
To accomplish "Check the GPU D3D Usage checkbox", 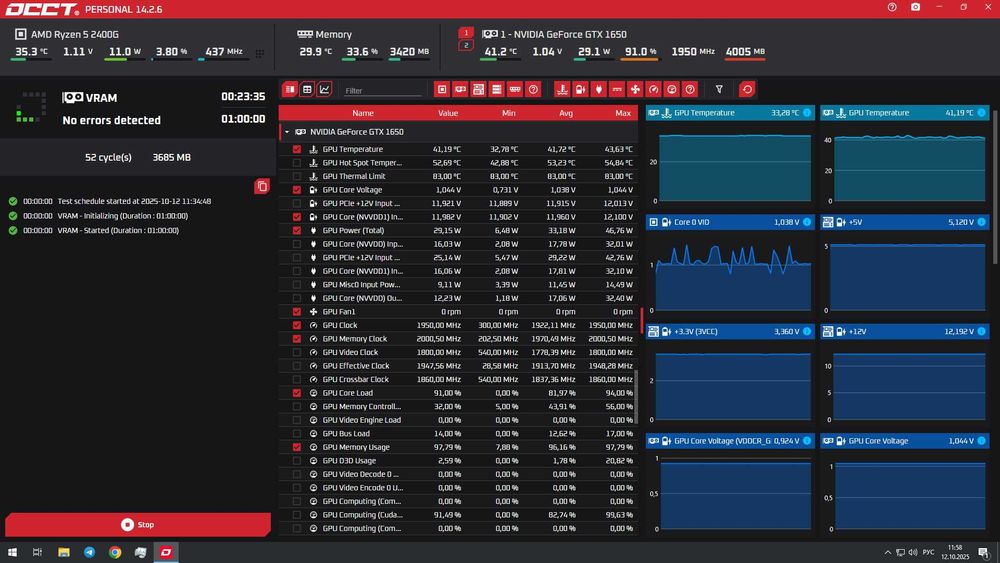I will pyautogui.click(x=297, y=460).
